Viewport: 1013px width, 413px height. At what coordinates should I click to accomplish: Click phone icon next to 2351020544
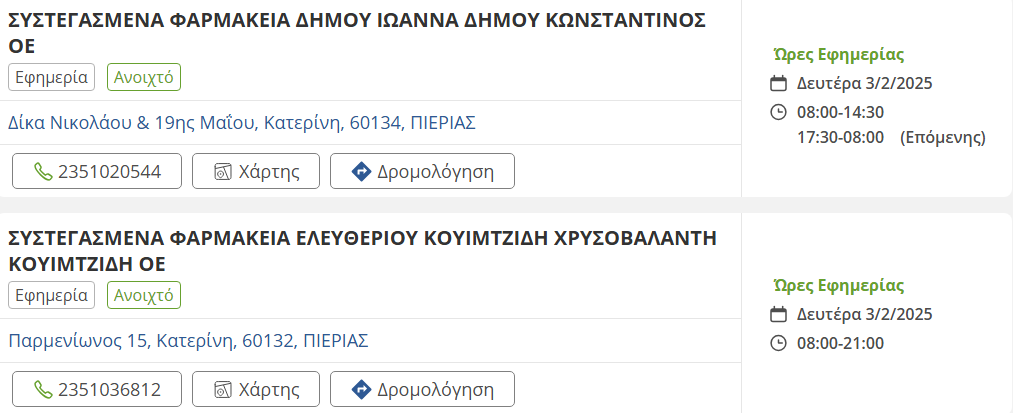point(42,171)
